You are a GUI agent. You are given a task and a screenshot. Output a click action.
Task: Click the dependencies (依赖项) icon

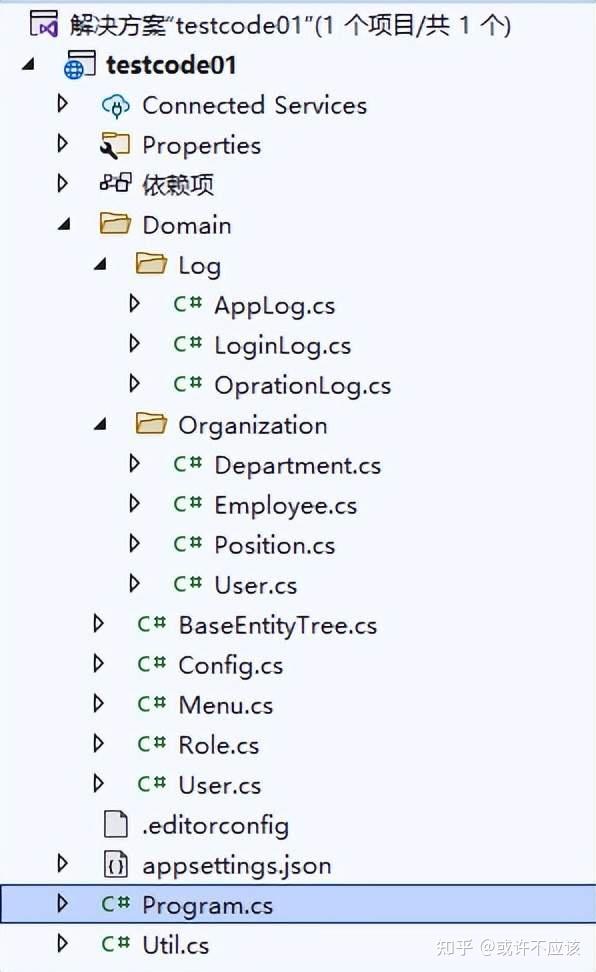pyautogui.click(x=115, y=183)
